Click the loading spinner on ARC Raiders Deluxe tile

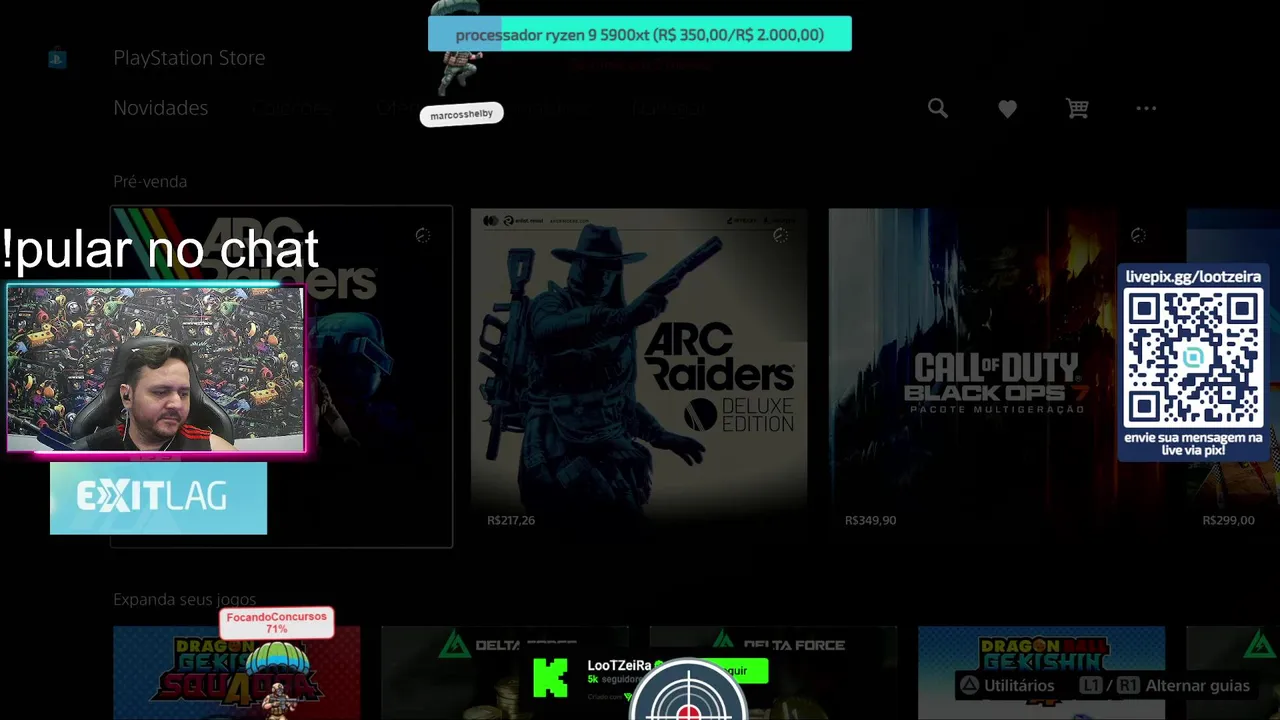(781, 235)
